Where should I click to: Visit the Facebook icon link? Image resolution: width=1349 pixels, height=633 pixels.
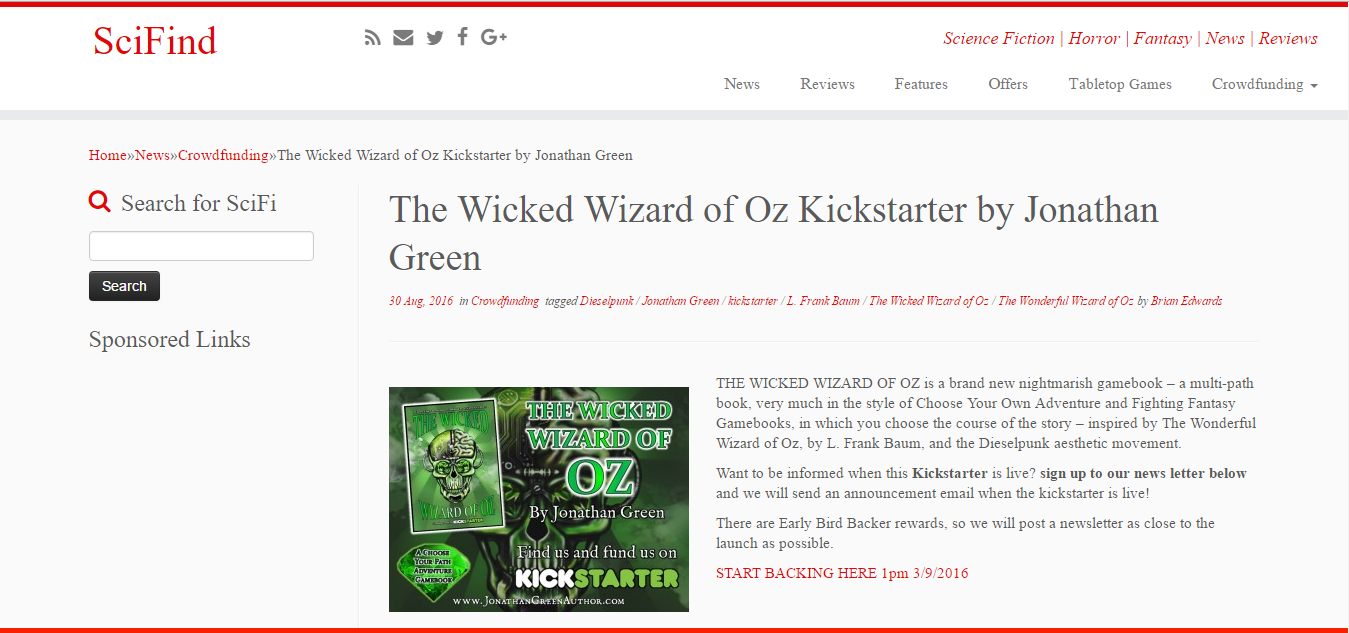point(462,37)
